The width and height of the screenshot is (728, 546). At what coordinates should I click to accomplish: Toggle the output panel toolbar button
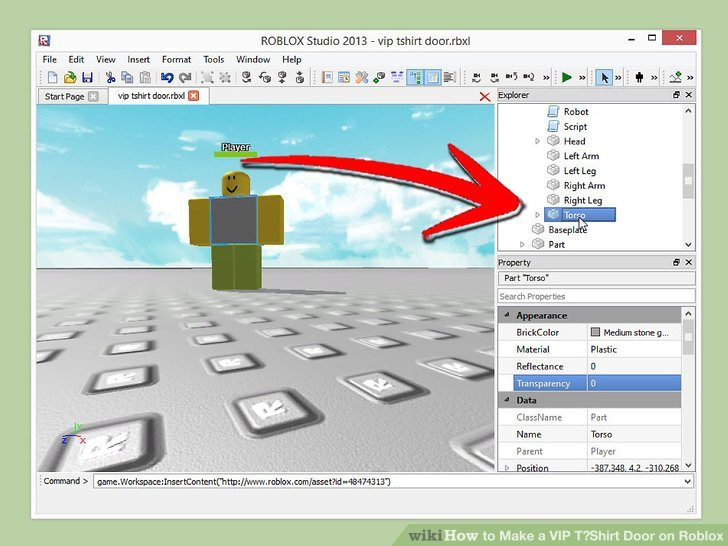(x=450, y=77)
